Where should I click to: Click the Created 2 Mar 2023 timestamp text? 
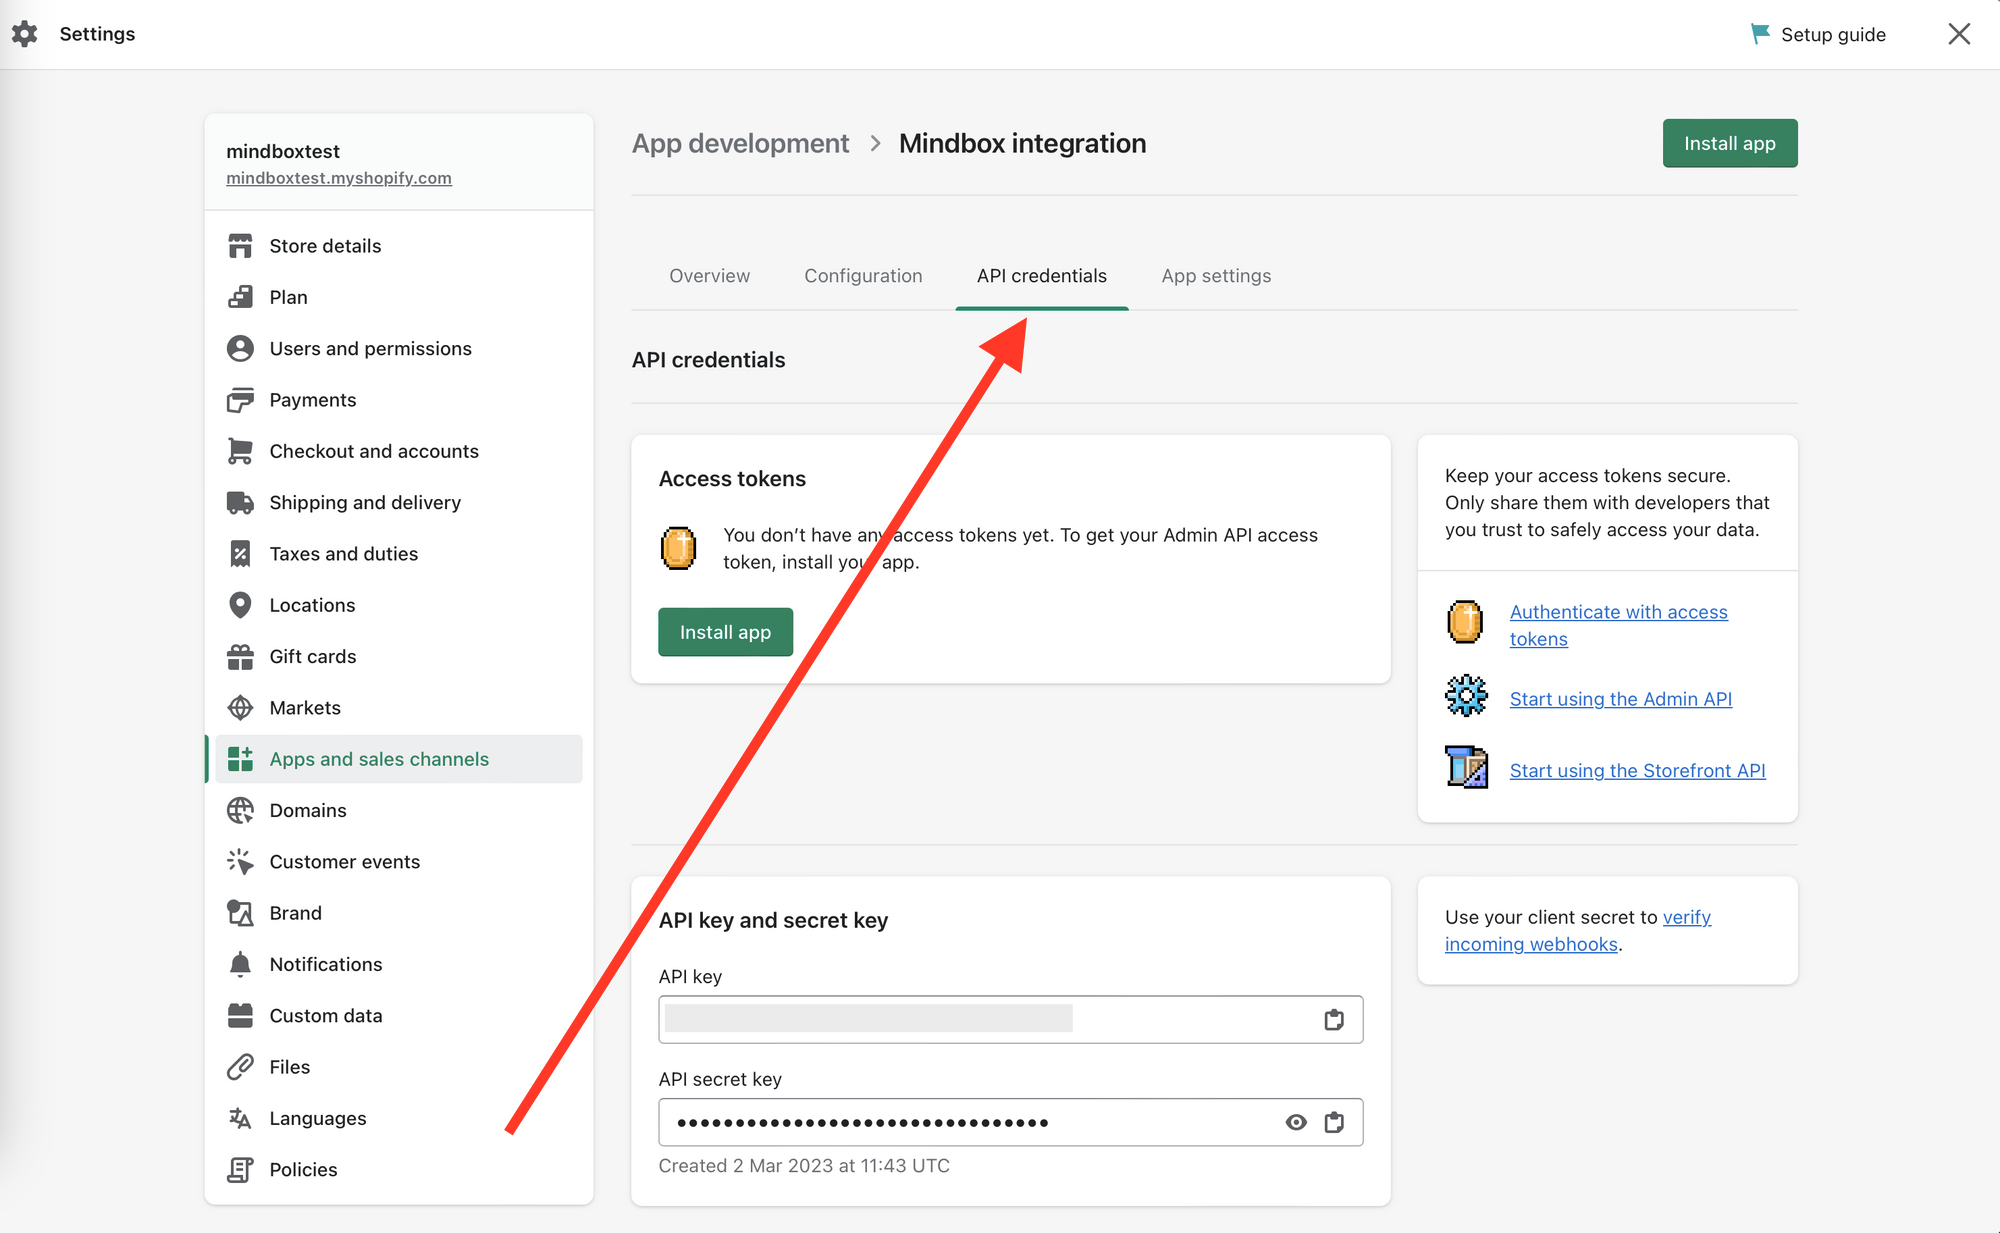(x=804, y=1166)
